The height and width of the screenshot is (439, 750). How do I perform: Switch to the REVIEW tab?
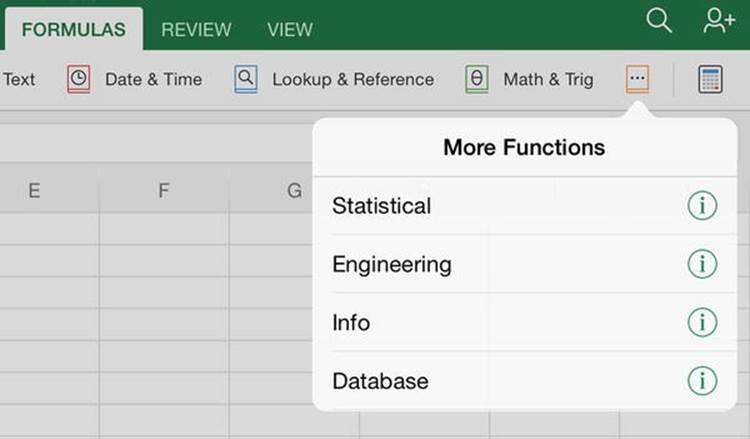pos(196,30)
